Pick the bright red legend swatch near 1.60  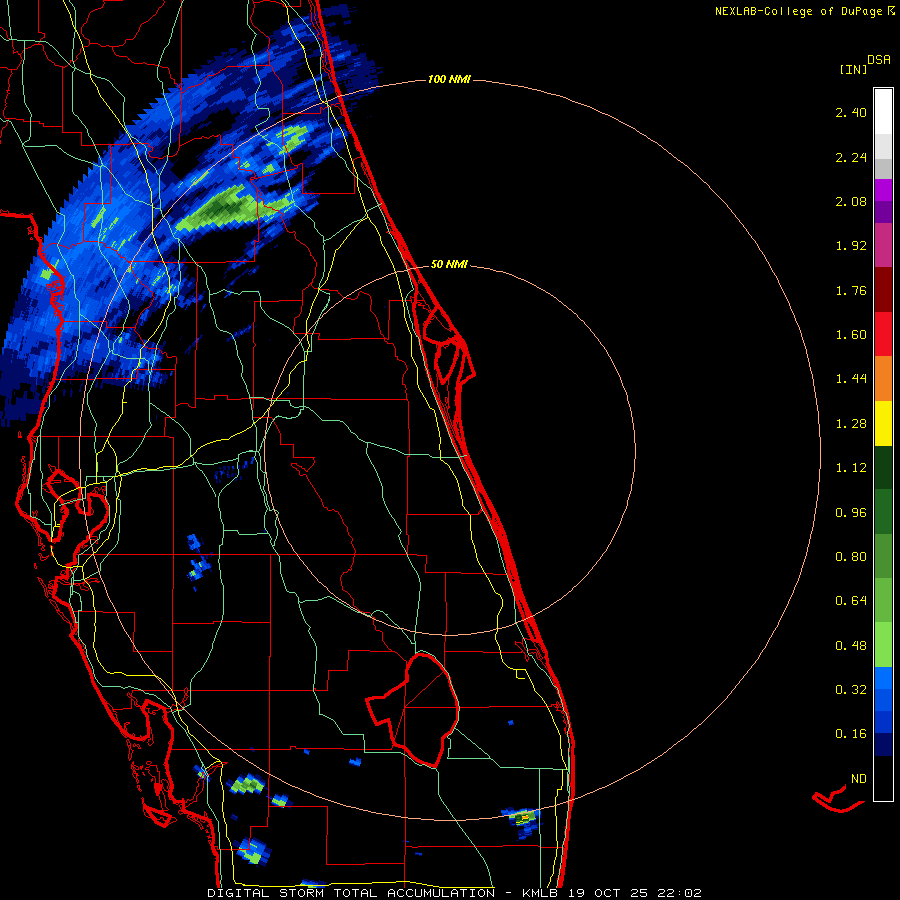(x=883, y=335)
